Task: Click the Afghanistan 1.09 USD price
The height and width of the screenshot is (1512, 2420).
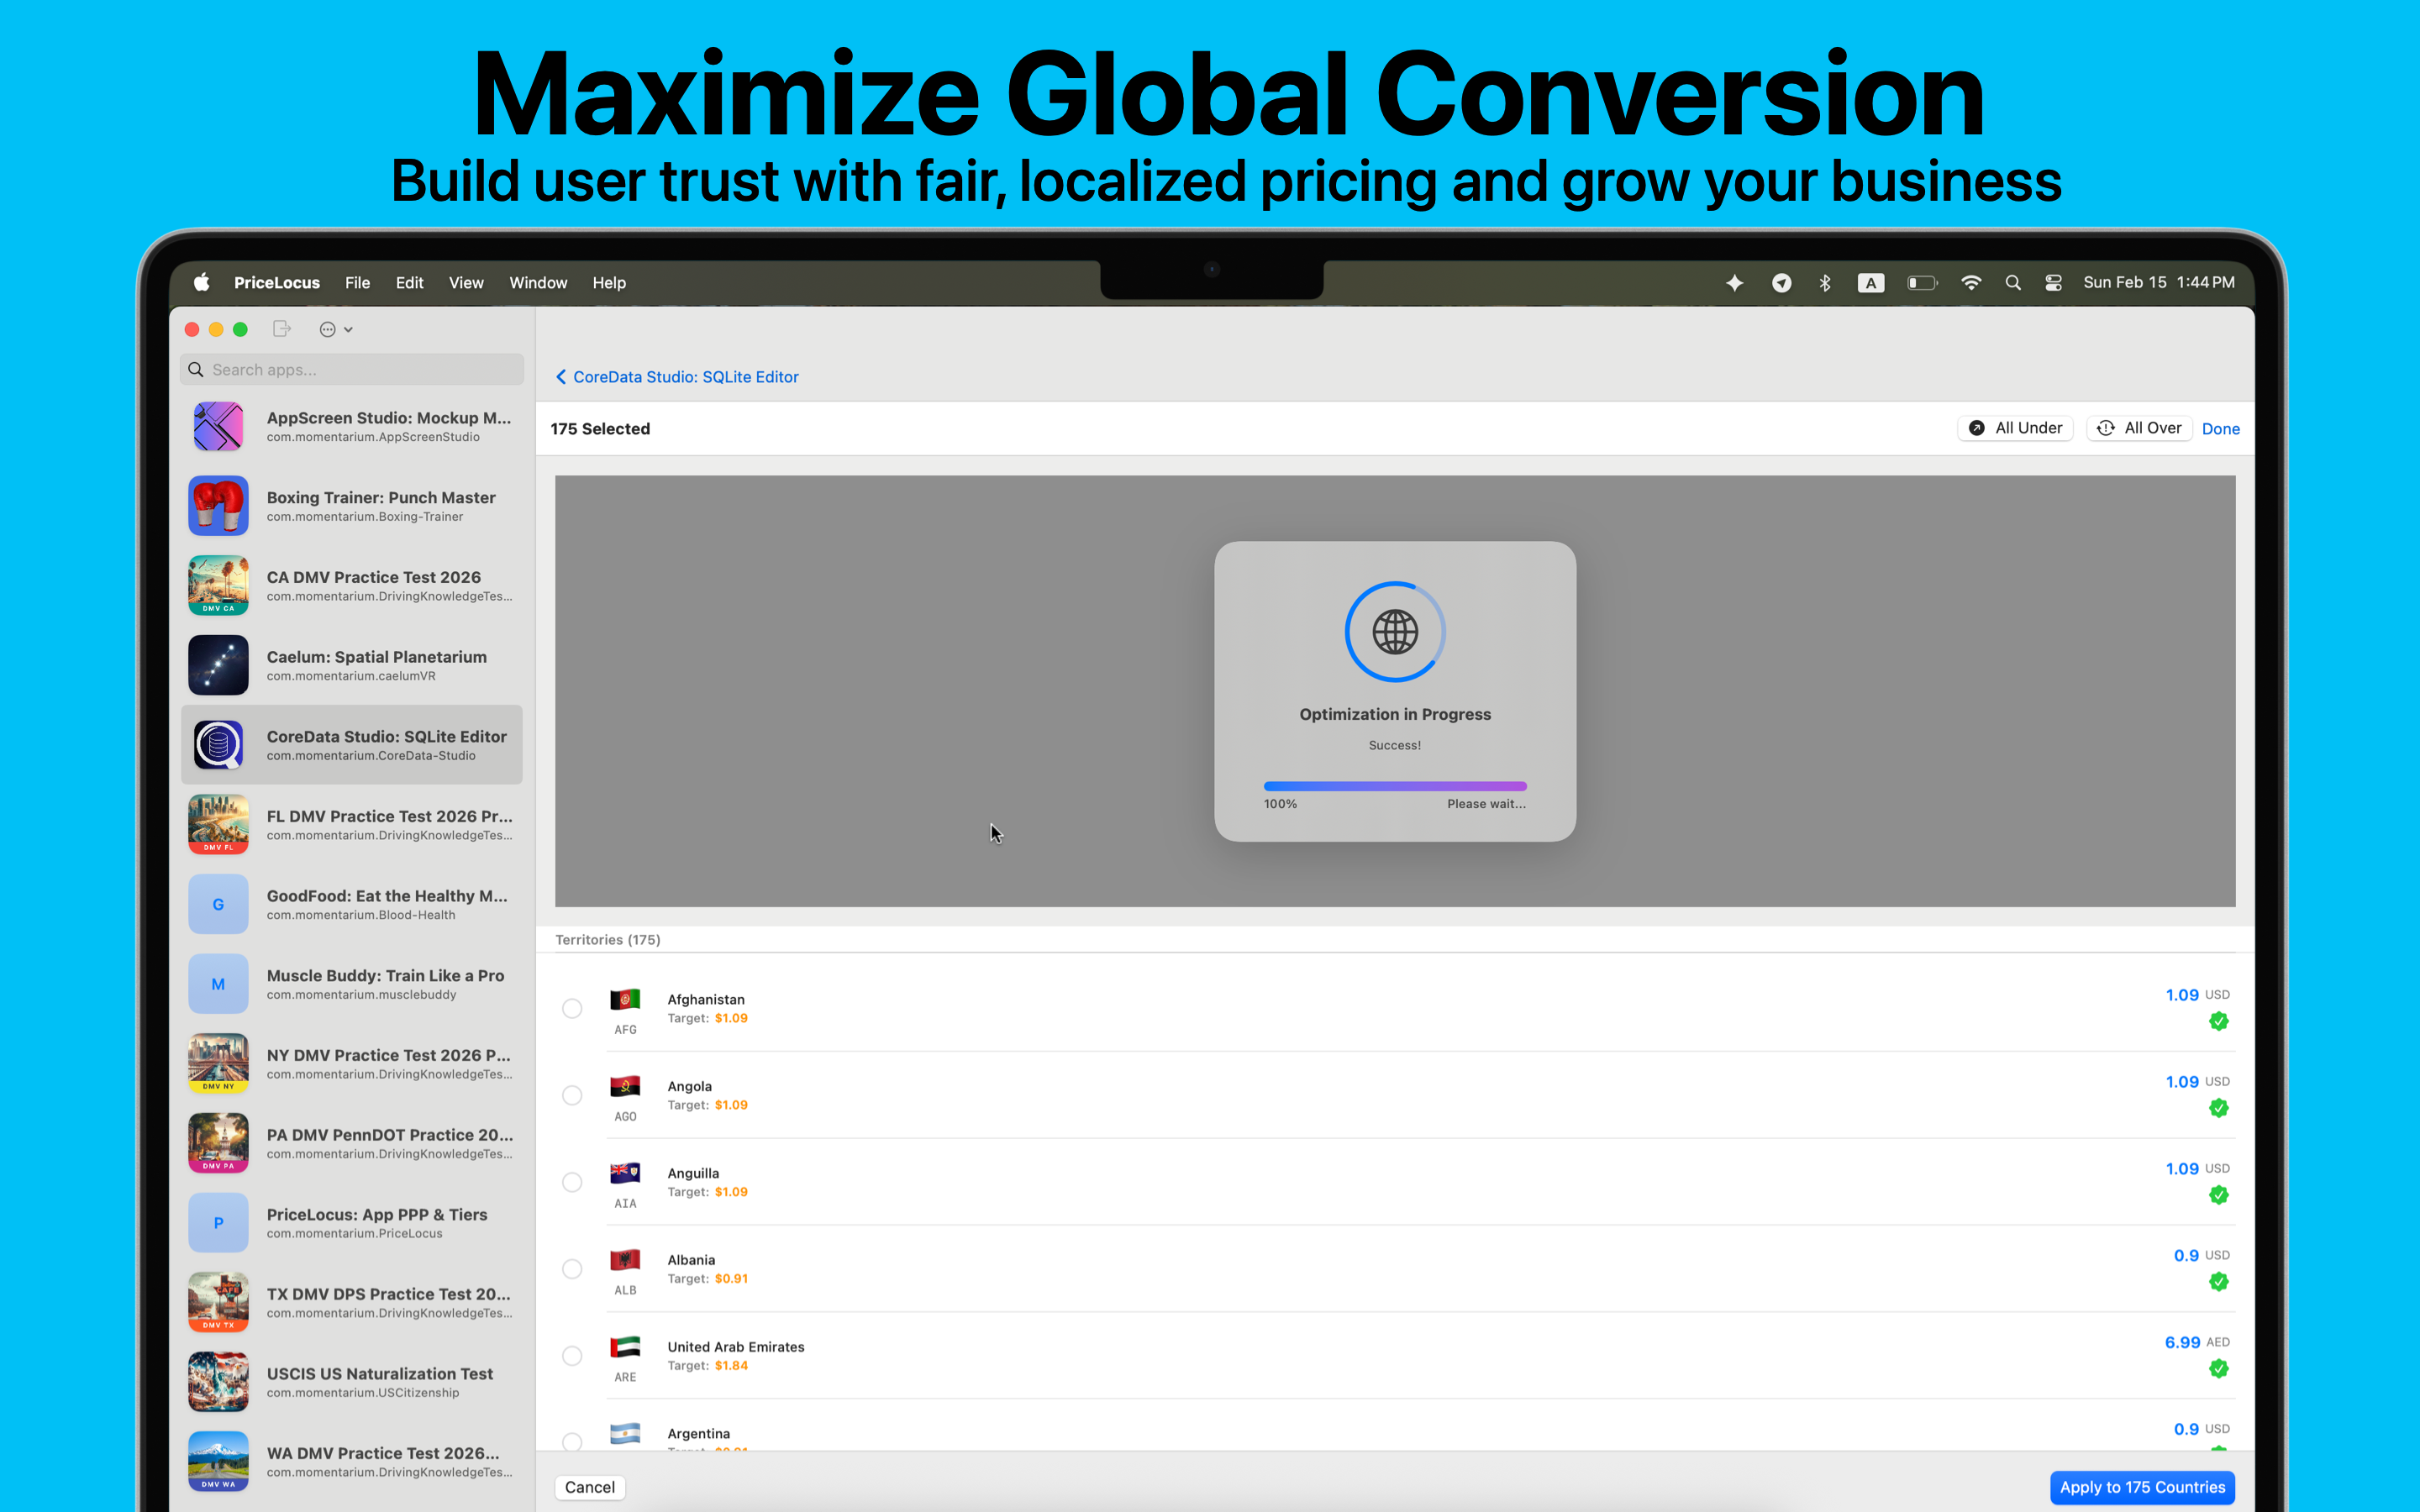Action: [2197, 995]
